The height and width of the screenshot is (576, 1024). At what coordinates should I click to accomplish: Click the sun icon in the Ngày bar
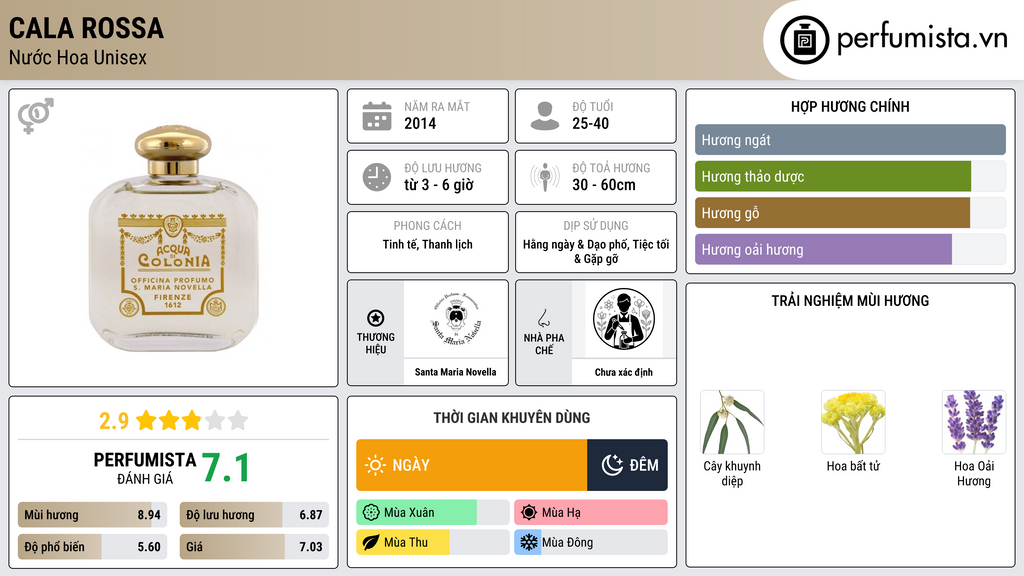pos(375,465)
